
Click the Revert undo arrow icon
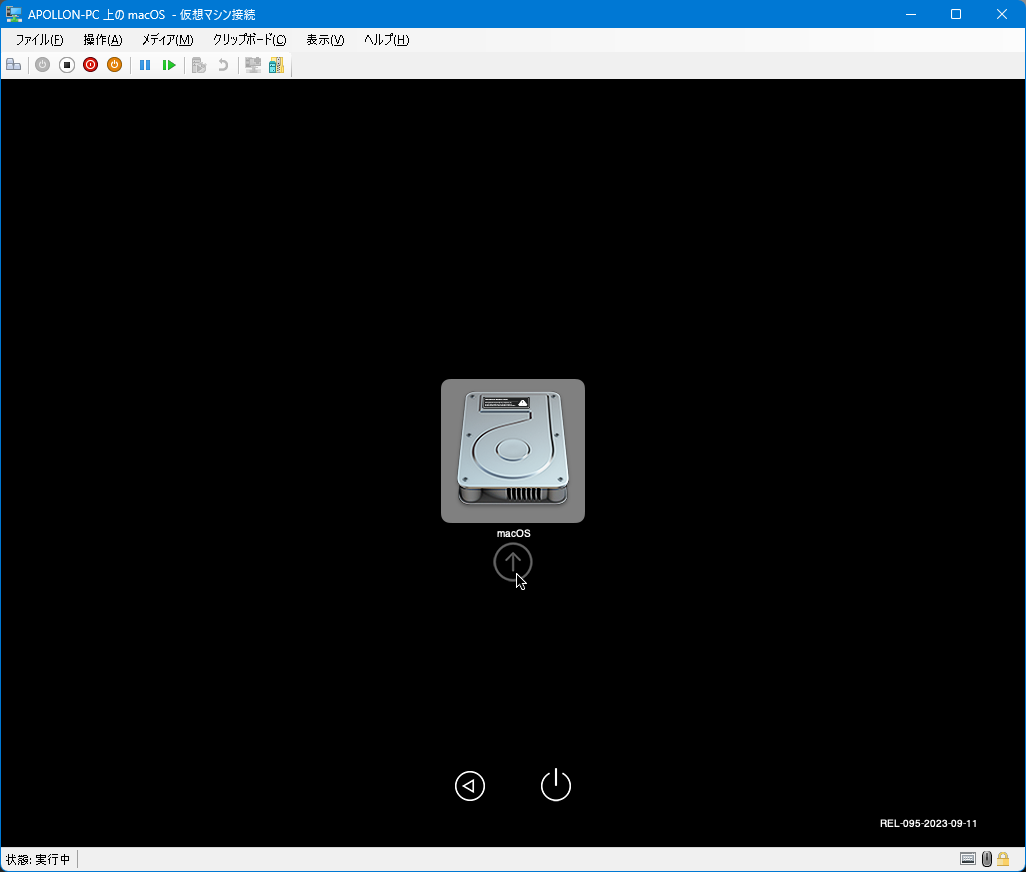tap(223, 65)
